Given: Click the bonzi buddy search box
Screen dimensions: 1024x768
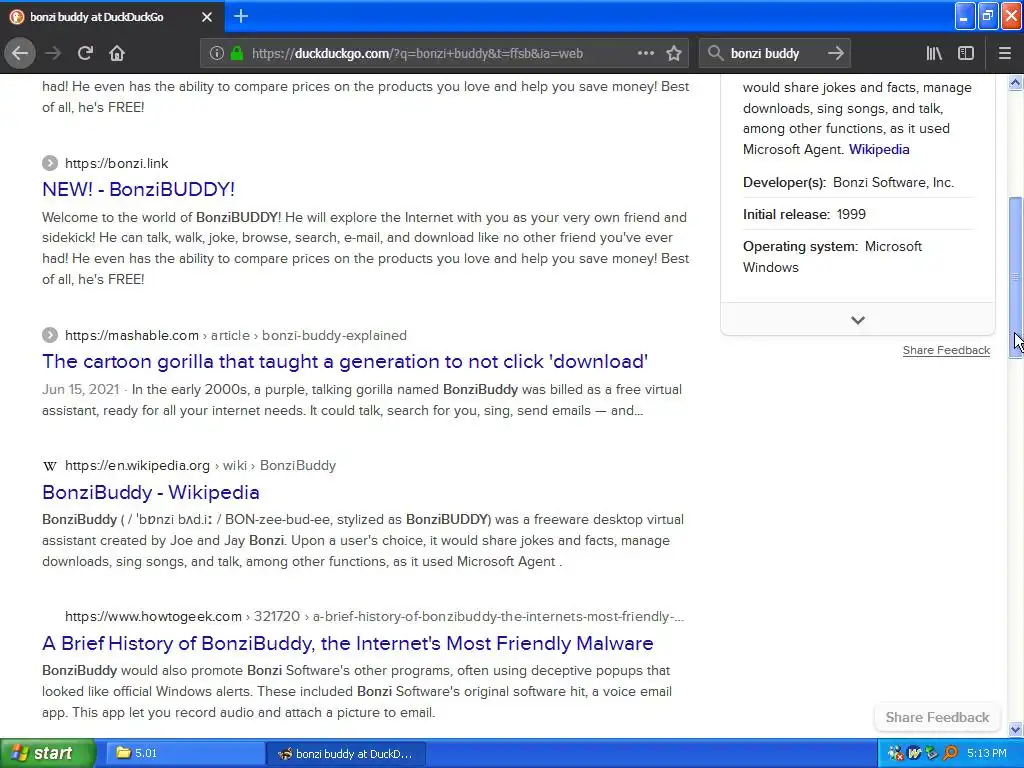Looking at the screenshot, I should coord(775,54).
